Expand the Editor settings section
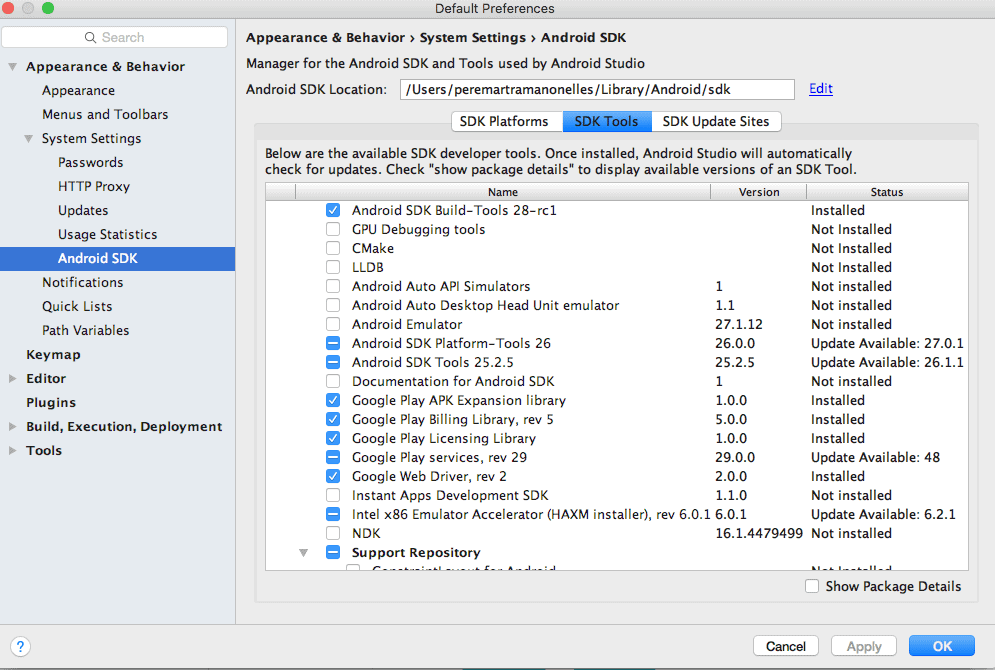 13,379
